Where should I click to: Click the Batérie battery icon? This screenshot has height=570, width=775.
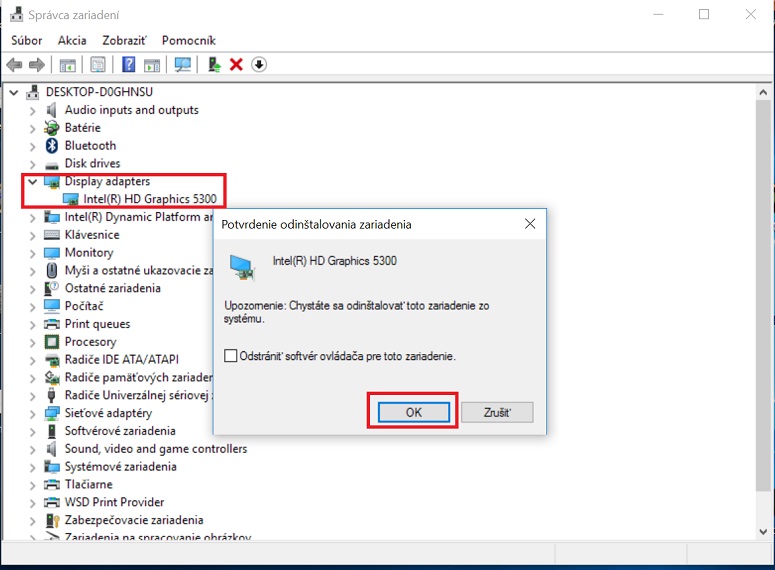[x=52, y=128]
